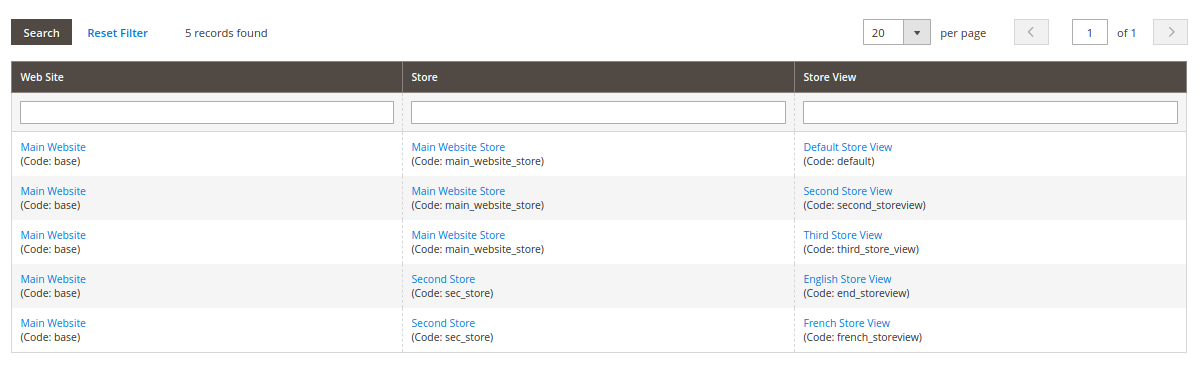
Task: Focus the Web Site filter input
Action: [x=207, y=113]
